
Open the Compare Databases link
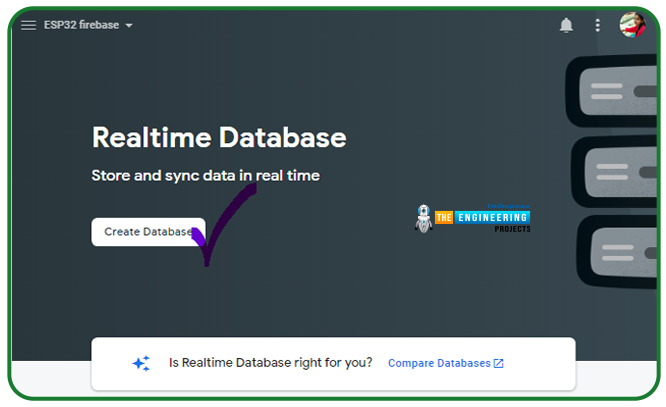(439, 363)
